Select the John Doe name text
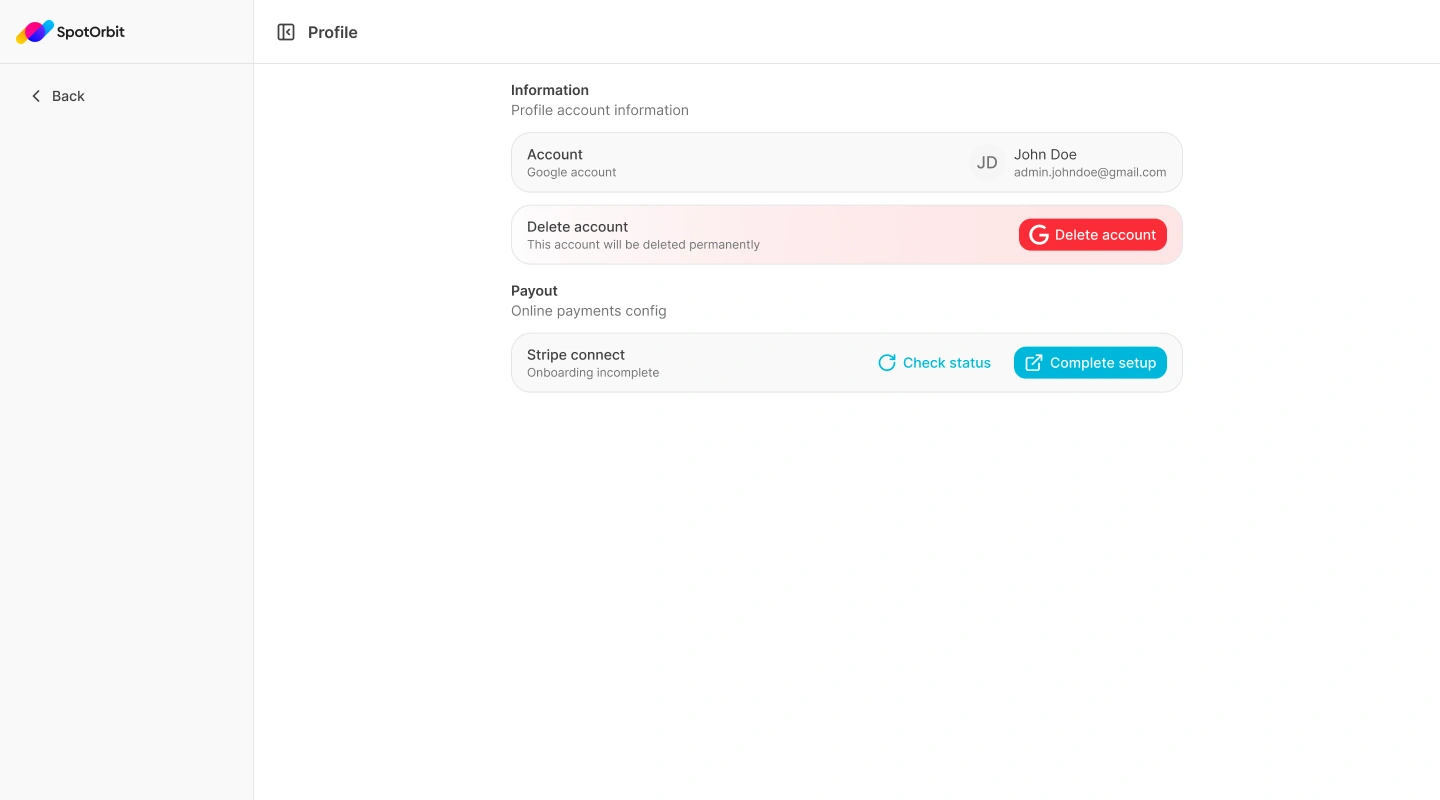Viewport: 1440px width, 800px height. point(1045,154)
